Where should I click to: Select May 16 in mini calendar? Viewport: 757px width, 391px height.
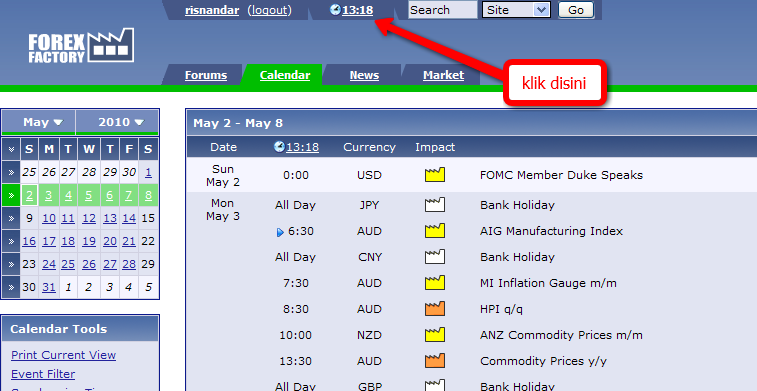click(29, 241)
